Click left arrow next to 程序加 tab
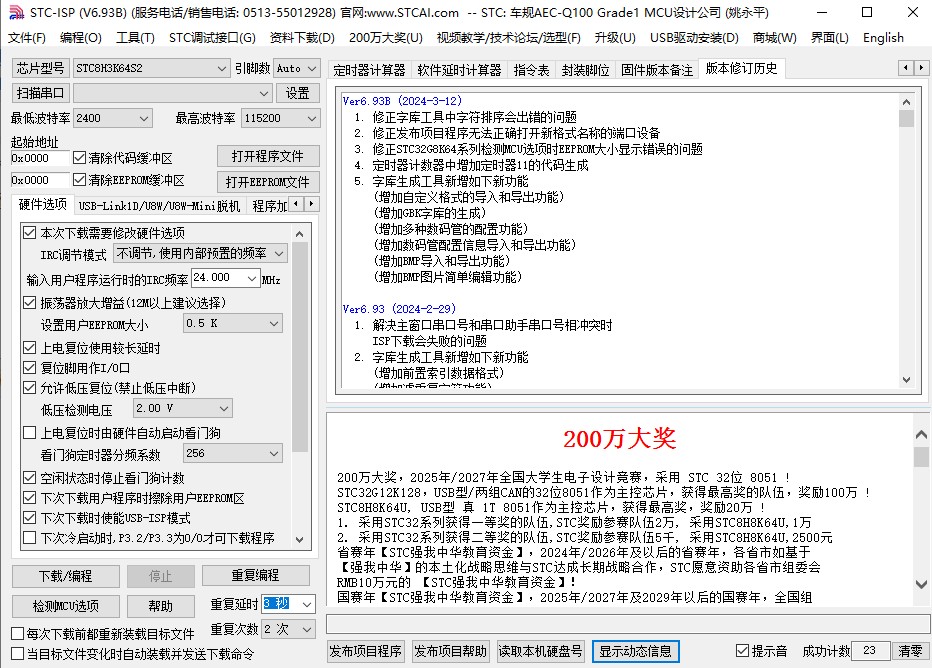 click(297, 204)
